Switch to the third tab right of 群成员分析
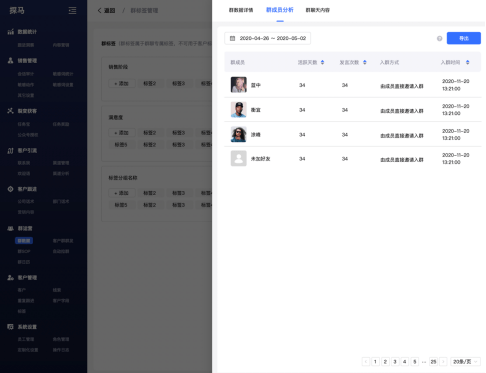The image size is (486, 373). tap(318, 10)
